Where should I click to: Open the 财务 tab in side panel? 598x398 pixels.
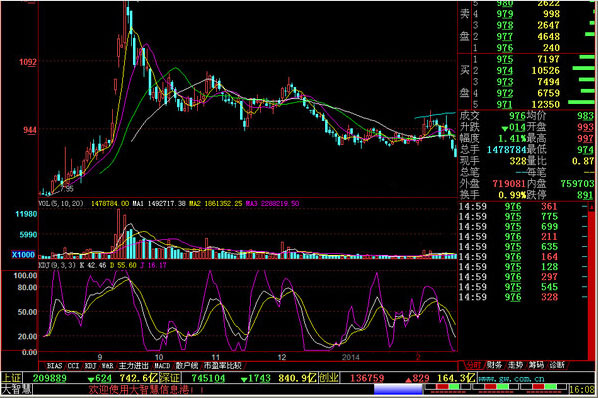click(x=494, y=365)
